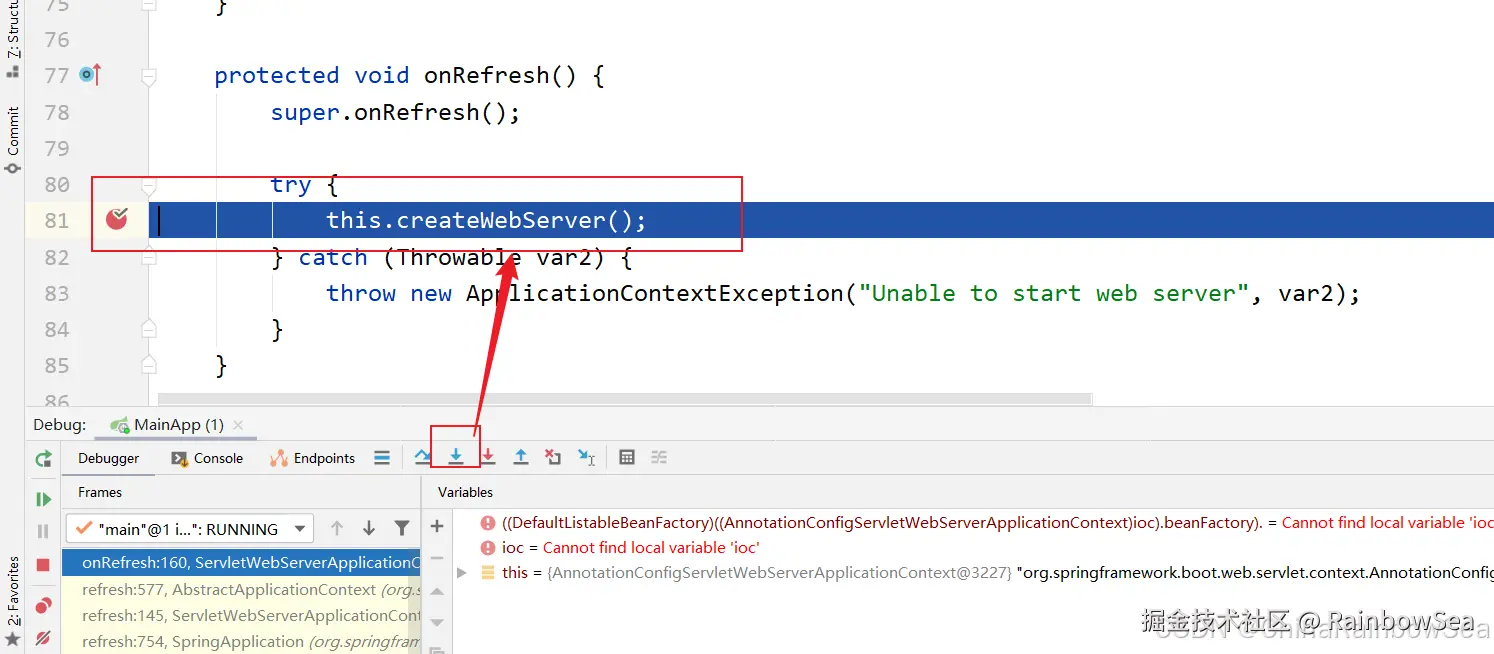
Task: Collapse the try block fold marker at line 80
Action: 149,185
